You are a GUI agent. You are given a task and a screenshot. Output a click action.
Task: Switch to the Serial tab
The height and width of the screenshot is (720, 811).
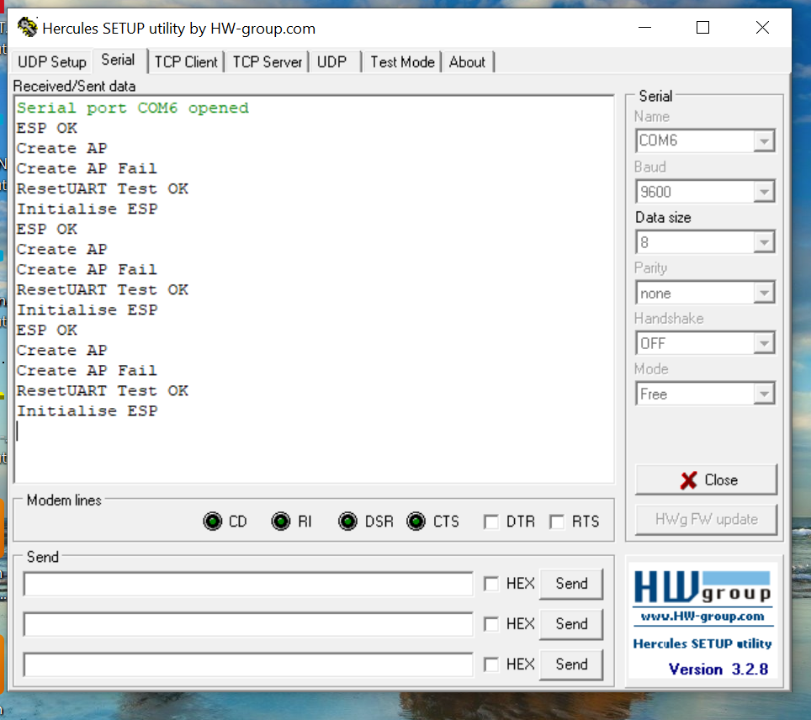[x=118, y=60]
